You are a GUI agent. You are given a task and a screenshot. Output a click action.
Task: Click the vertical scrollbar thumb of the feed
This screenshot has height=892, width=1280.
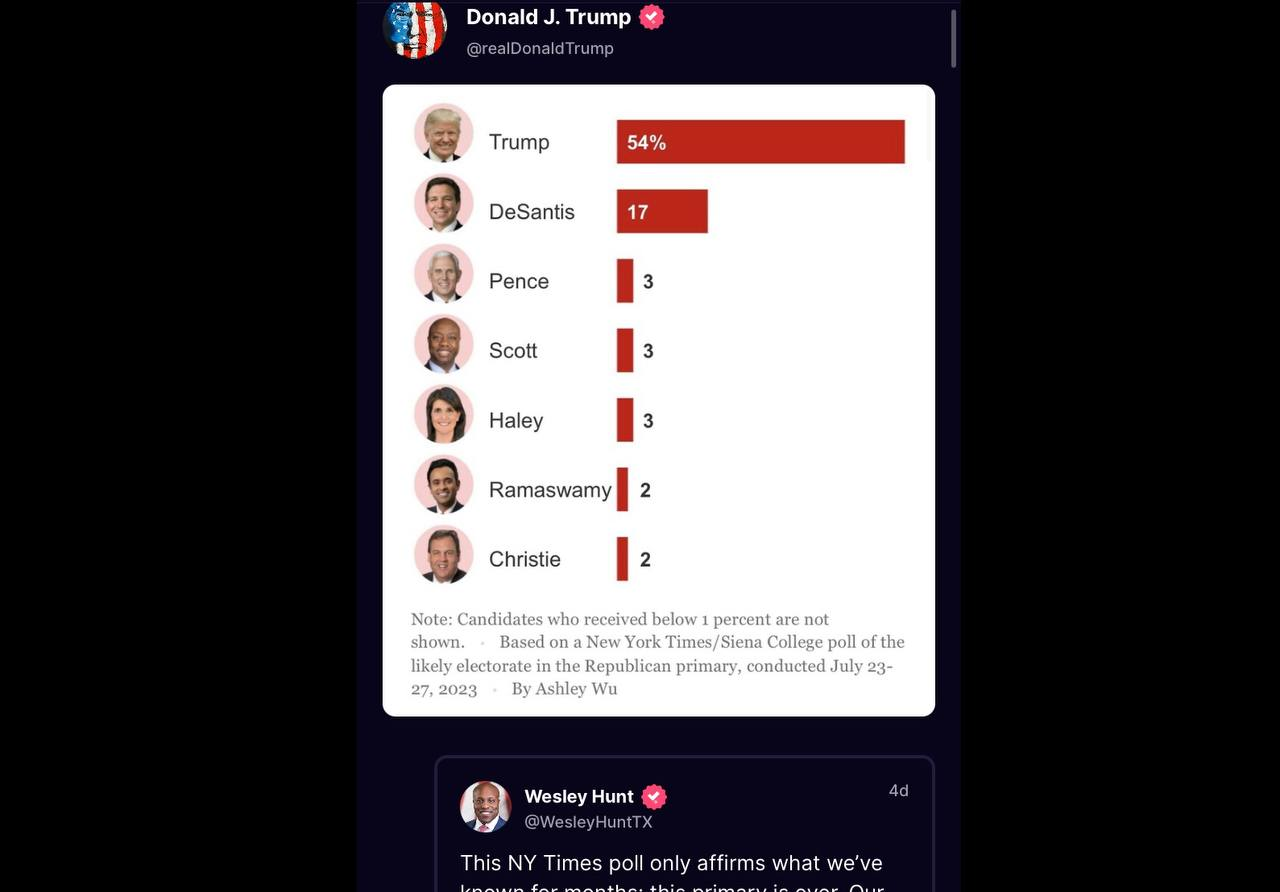pos(954,38)
